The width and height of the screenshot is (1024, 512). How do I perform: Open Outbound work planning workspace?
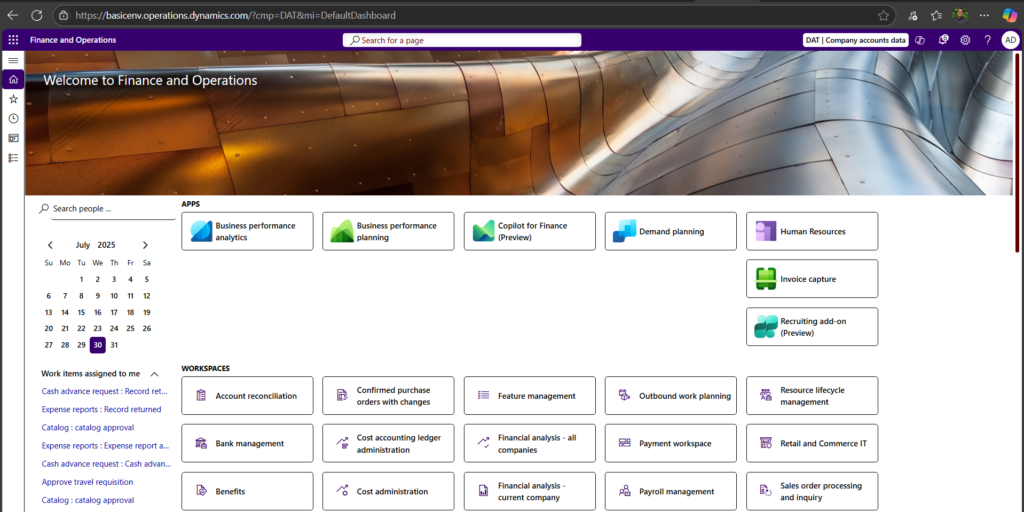pos(671,396)
